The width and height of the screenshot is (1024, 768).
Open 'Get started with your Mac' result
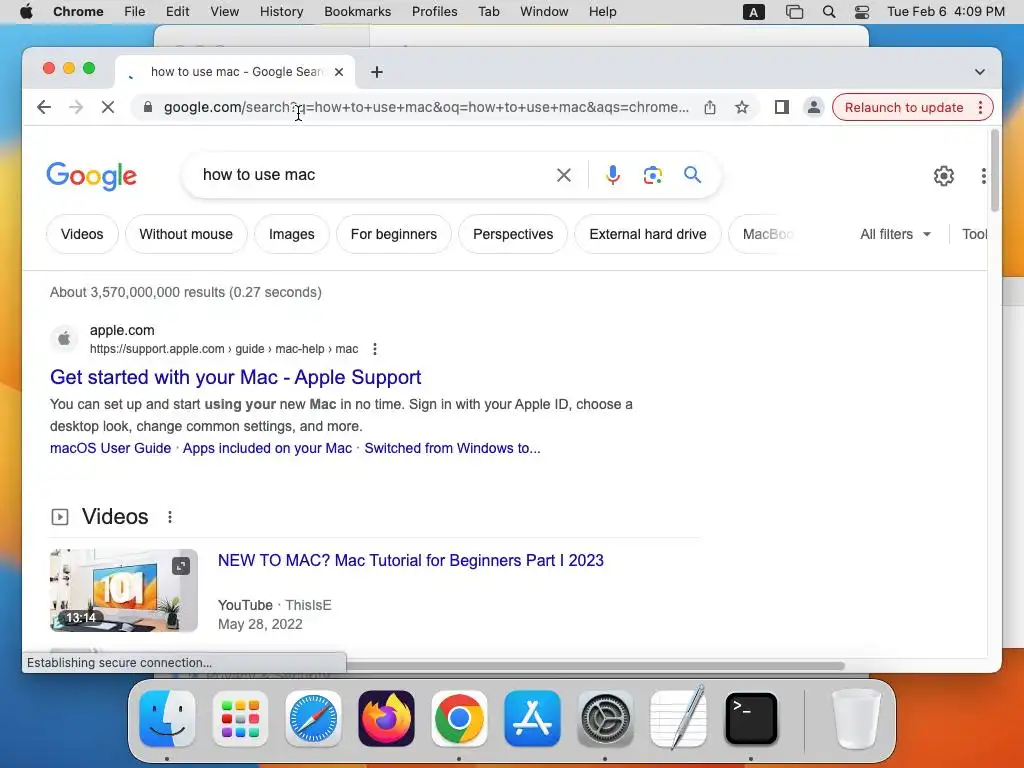(x=236, y=377)
